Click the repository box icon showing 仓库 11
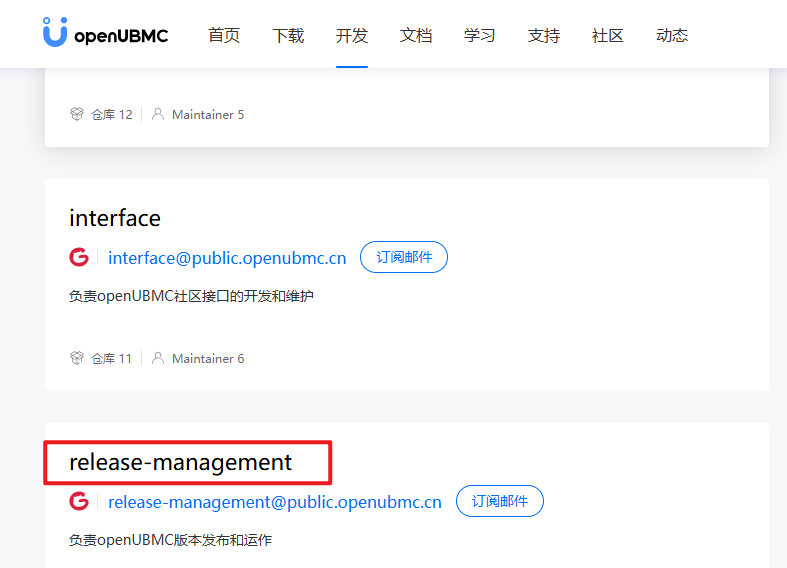Image resolution: width=787 pixels, height=568 pixels. [77, 359]
